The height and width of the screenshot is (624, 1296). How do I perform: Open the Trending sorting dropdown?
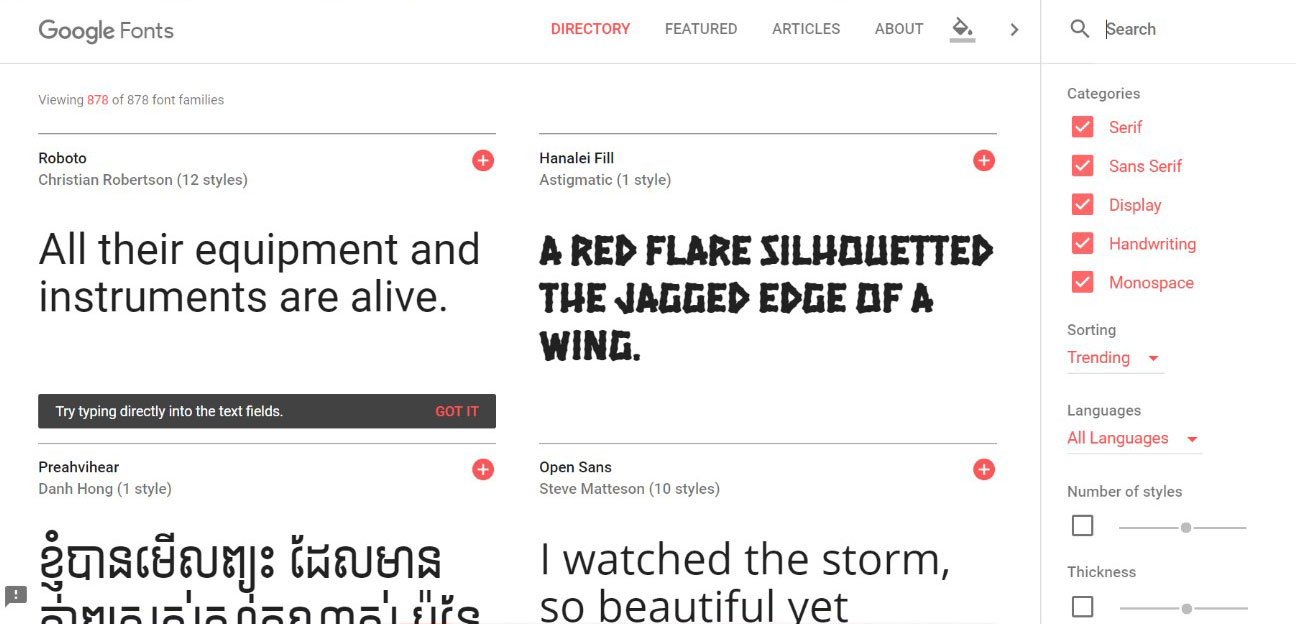coord(1115,358)
